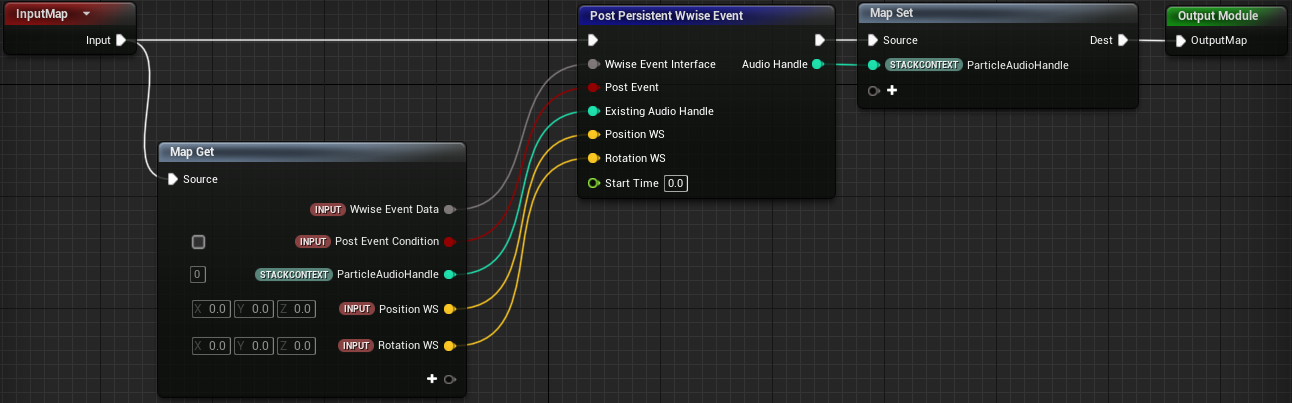The width and height of the screenshot is (1292, 403).
Task: Click the Wwise Event Data output pin
Action: coord(449,210)
